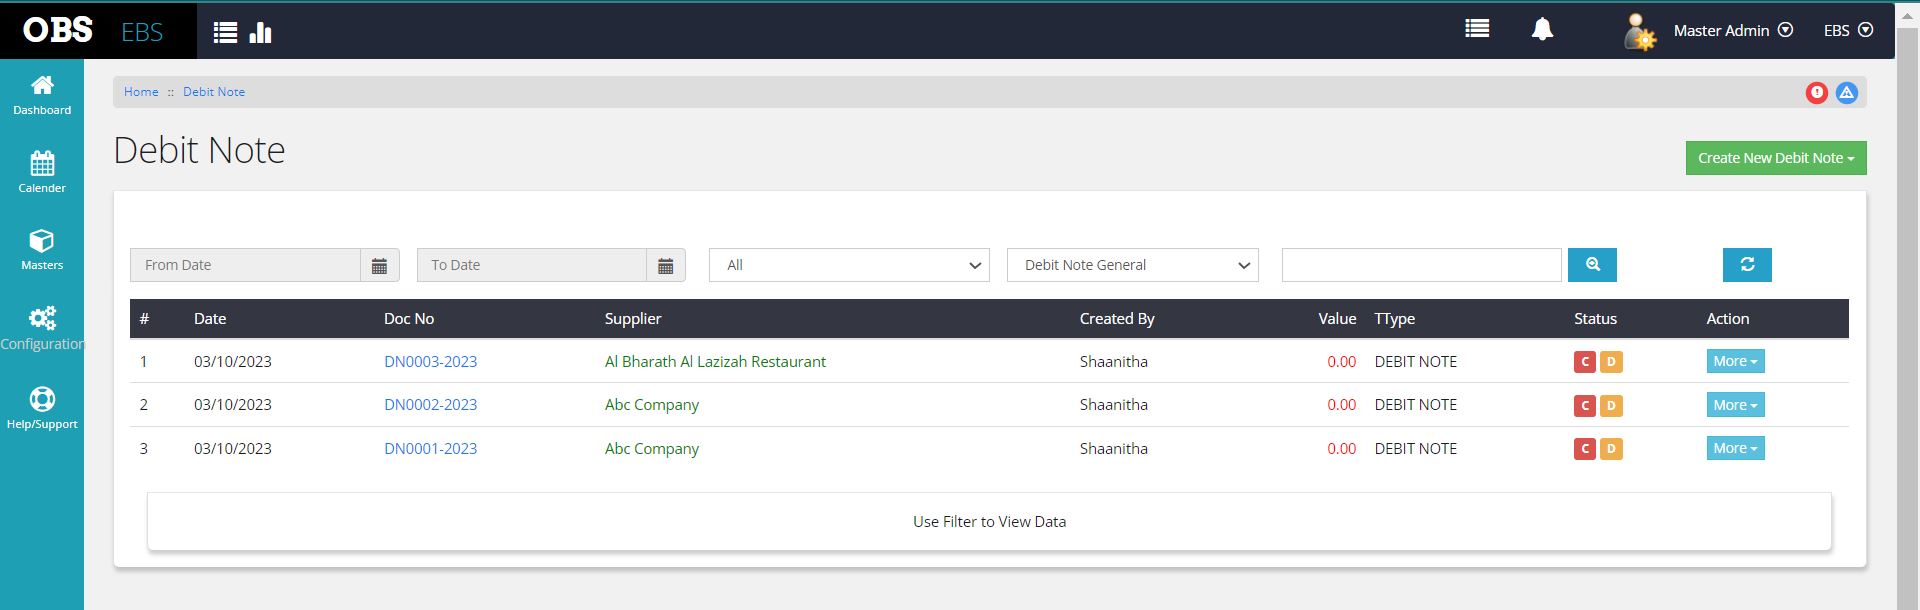Click red C status badge for DN0003-2023
The image size is (1920, 610).
tap(1584, 362)
